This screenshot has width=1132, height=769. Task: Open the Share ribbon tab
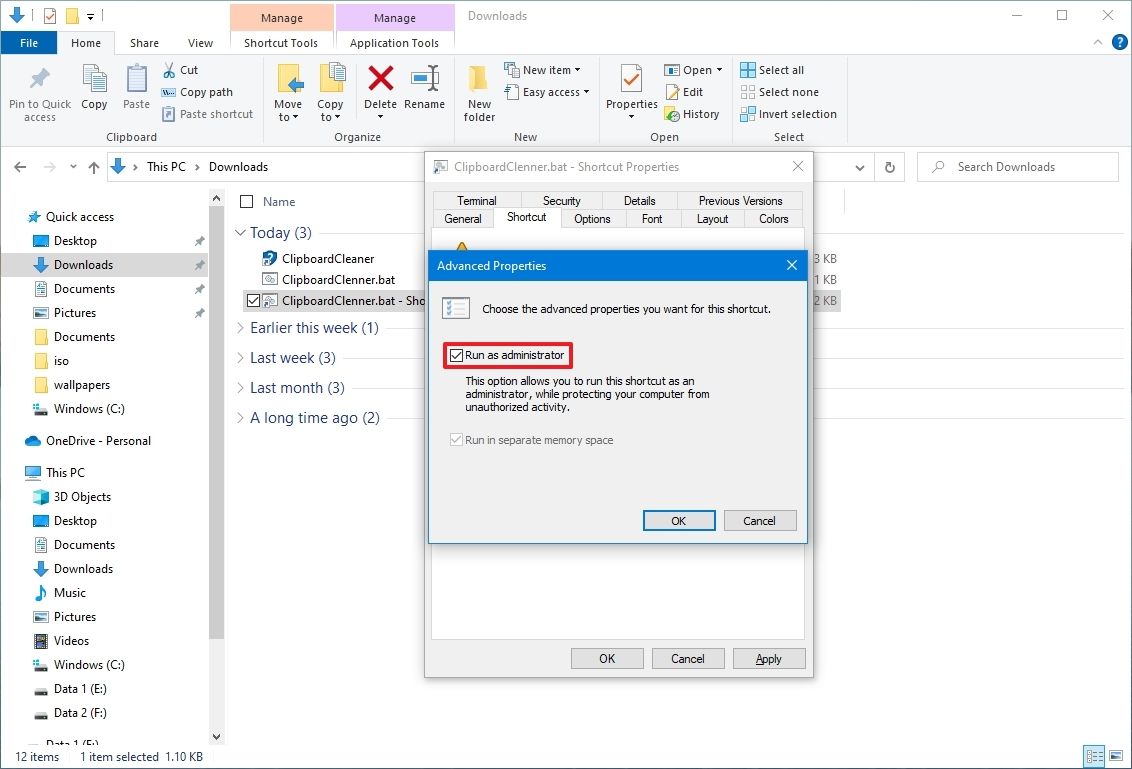(x=143, y=43)
